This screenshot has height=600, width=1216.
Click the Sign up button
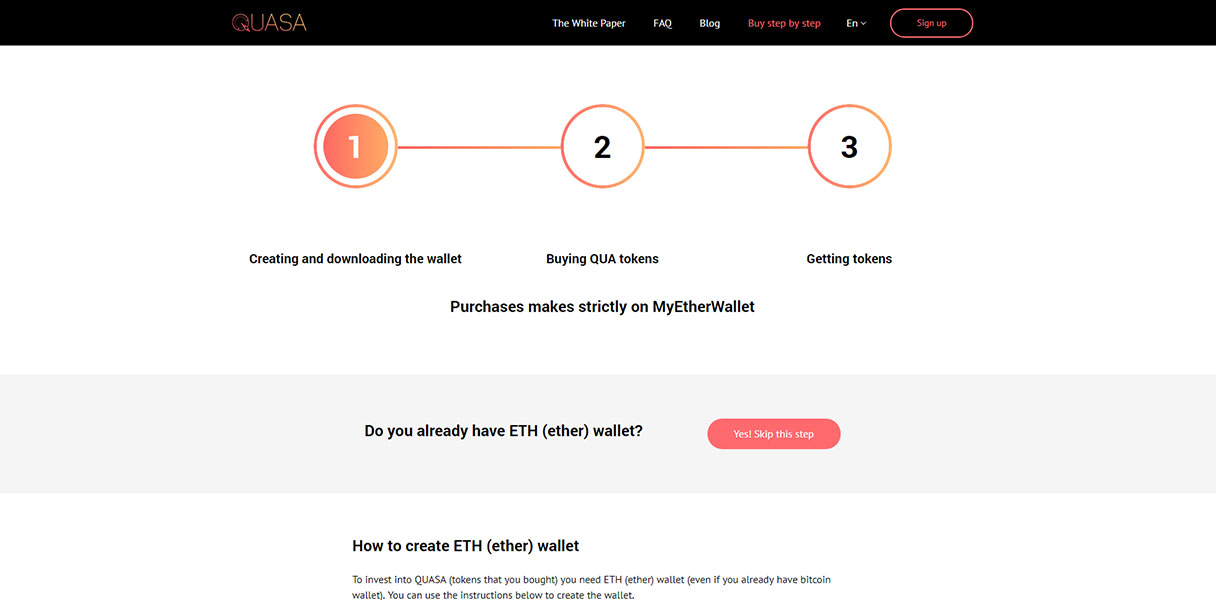coord(931,23)
